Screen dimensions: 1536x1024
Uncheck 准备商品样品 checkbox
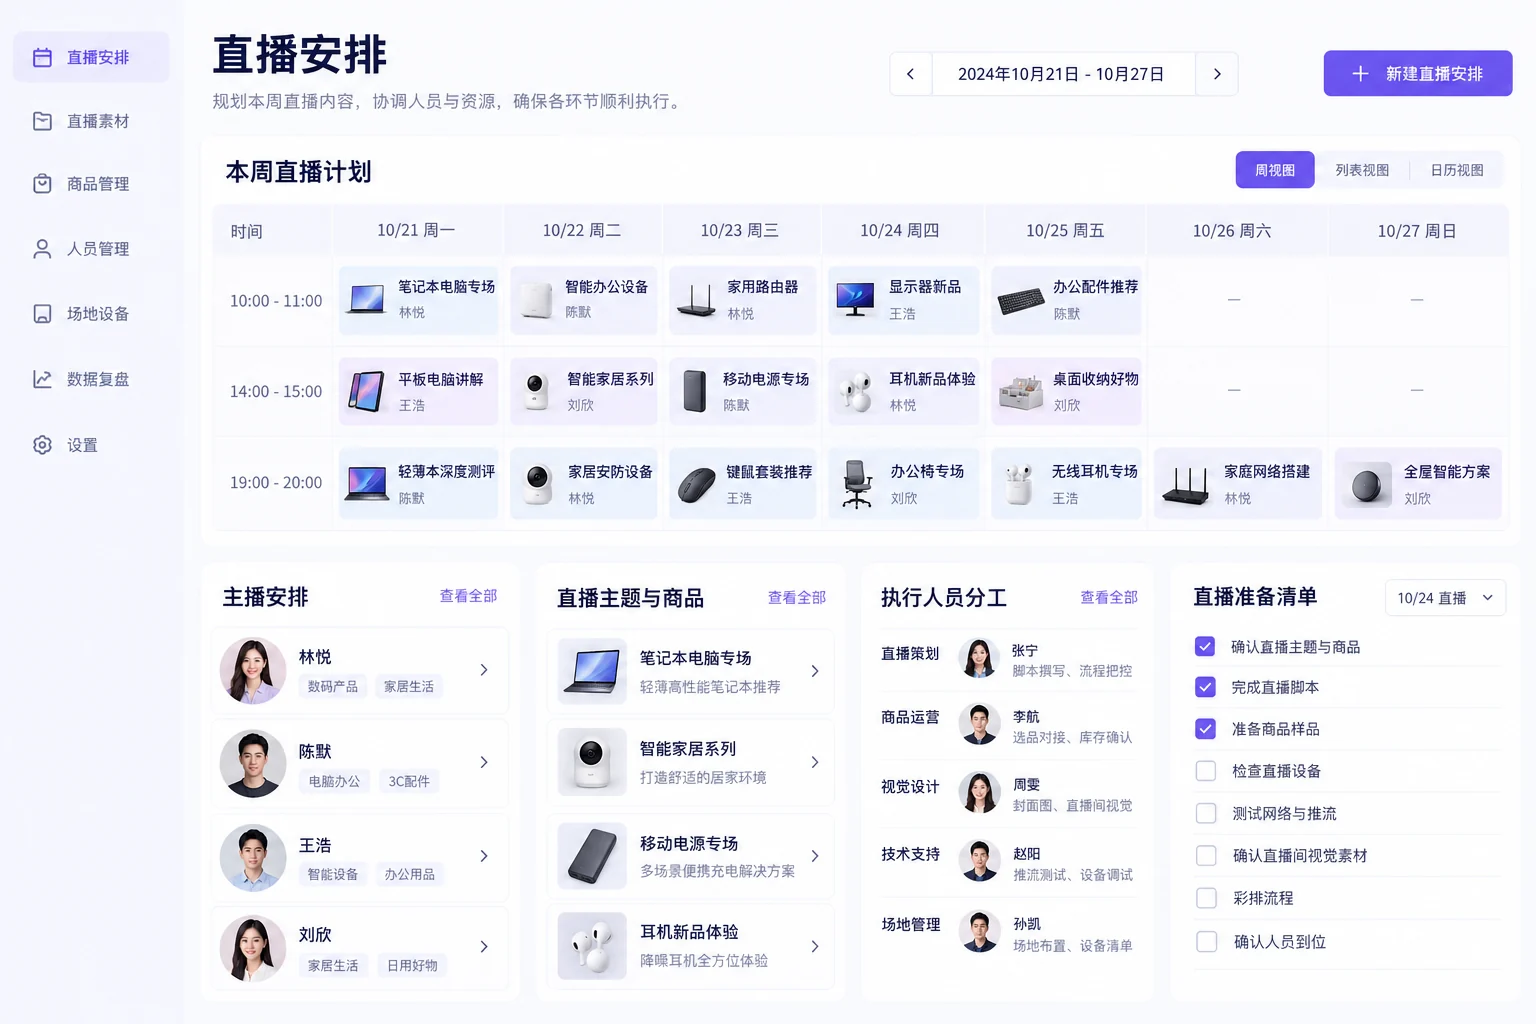[1205, 729]
